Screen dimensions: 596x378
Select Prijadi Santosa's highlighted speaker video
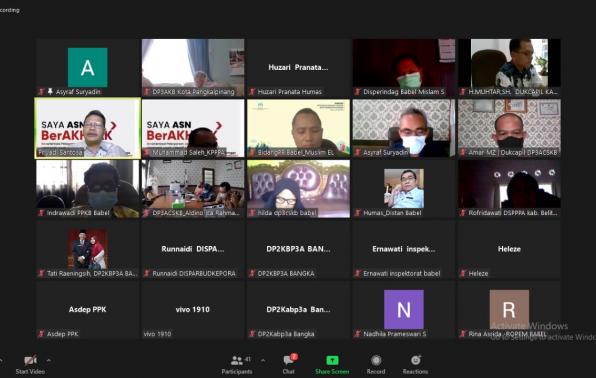pyautogui.click(x=87, y=128)
